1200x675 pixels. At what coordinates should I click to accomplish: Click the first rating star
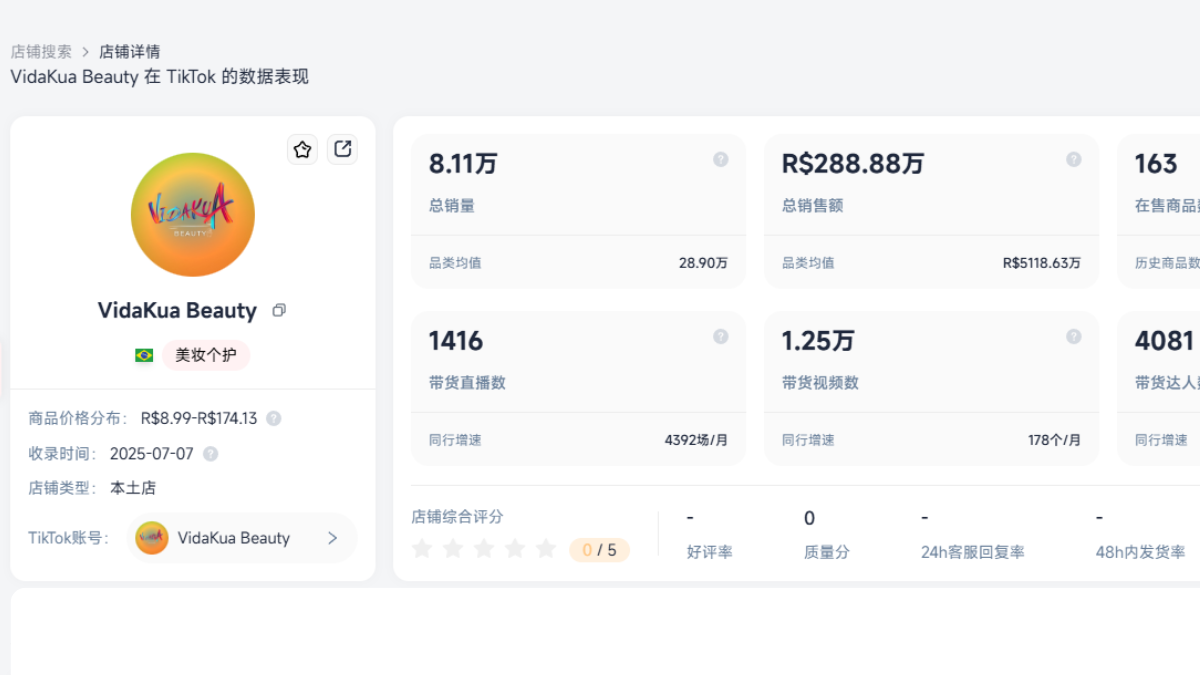pyautogui.click(x=422, y=549)
